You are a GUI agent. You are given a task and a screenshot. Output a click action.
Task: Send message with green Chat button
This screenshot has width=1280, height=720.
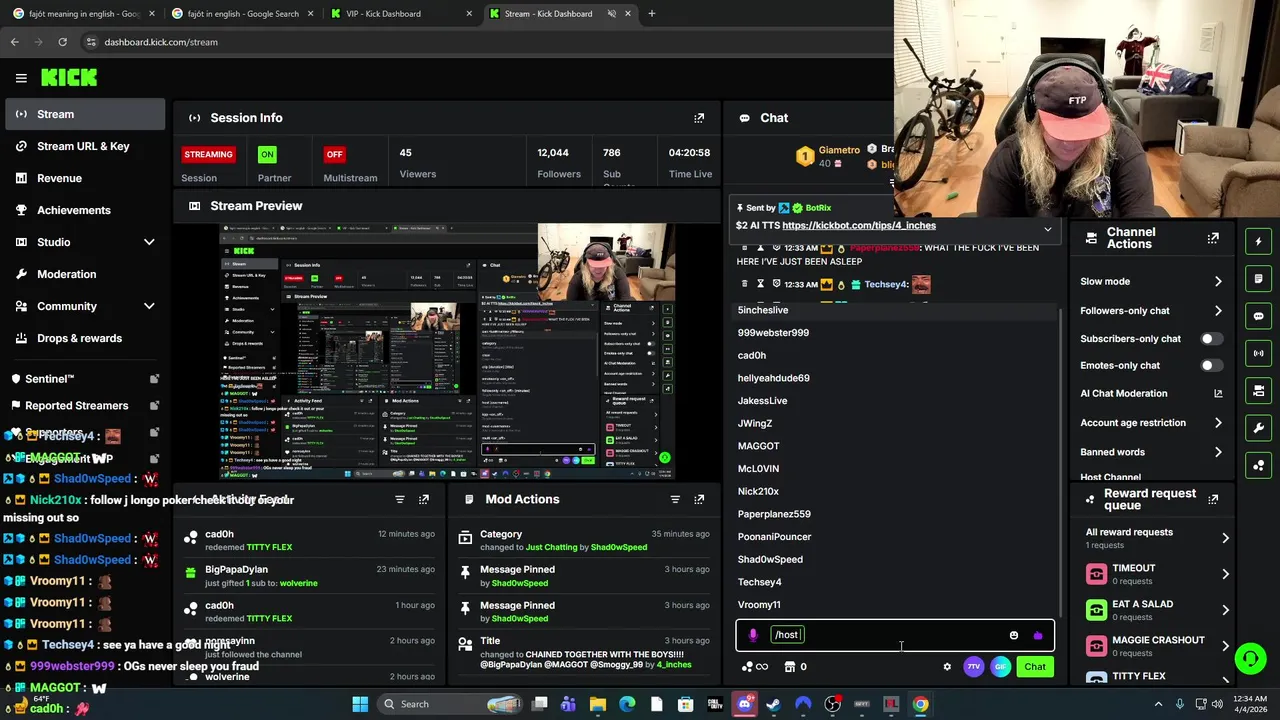(1035, 667)
